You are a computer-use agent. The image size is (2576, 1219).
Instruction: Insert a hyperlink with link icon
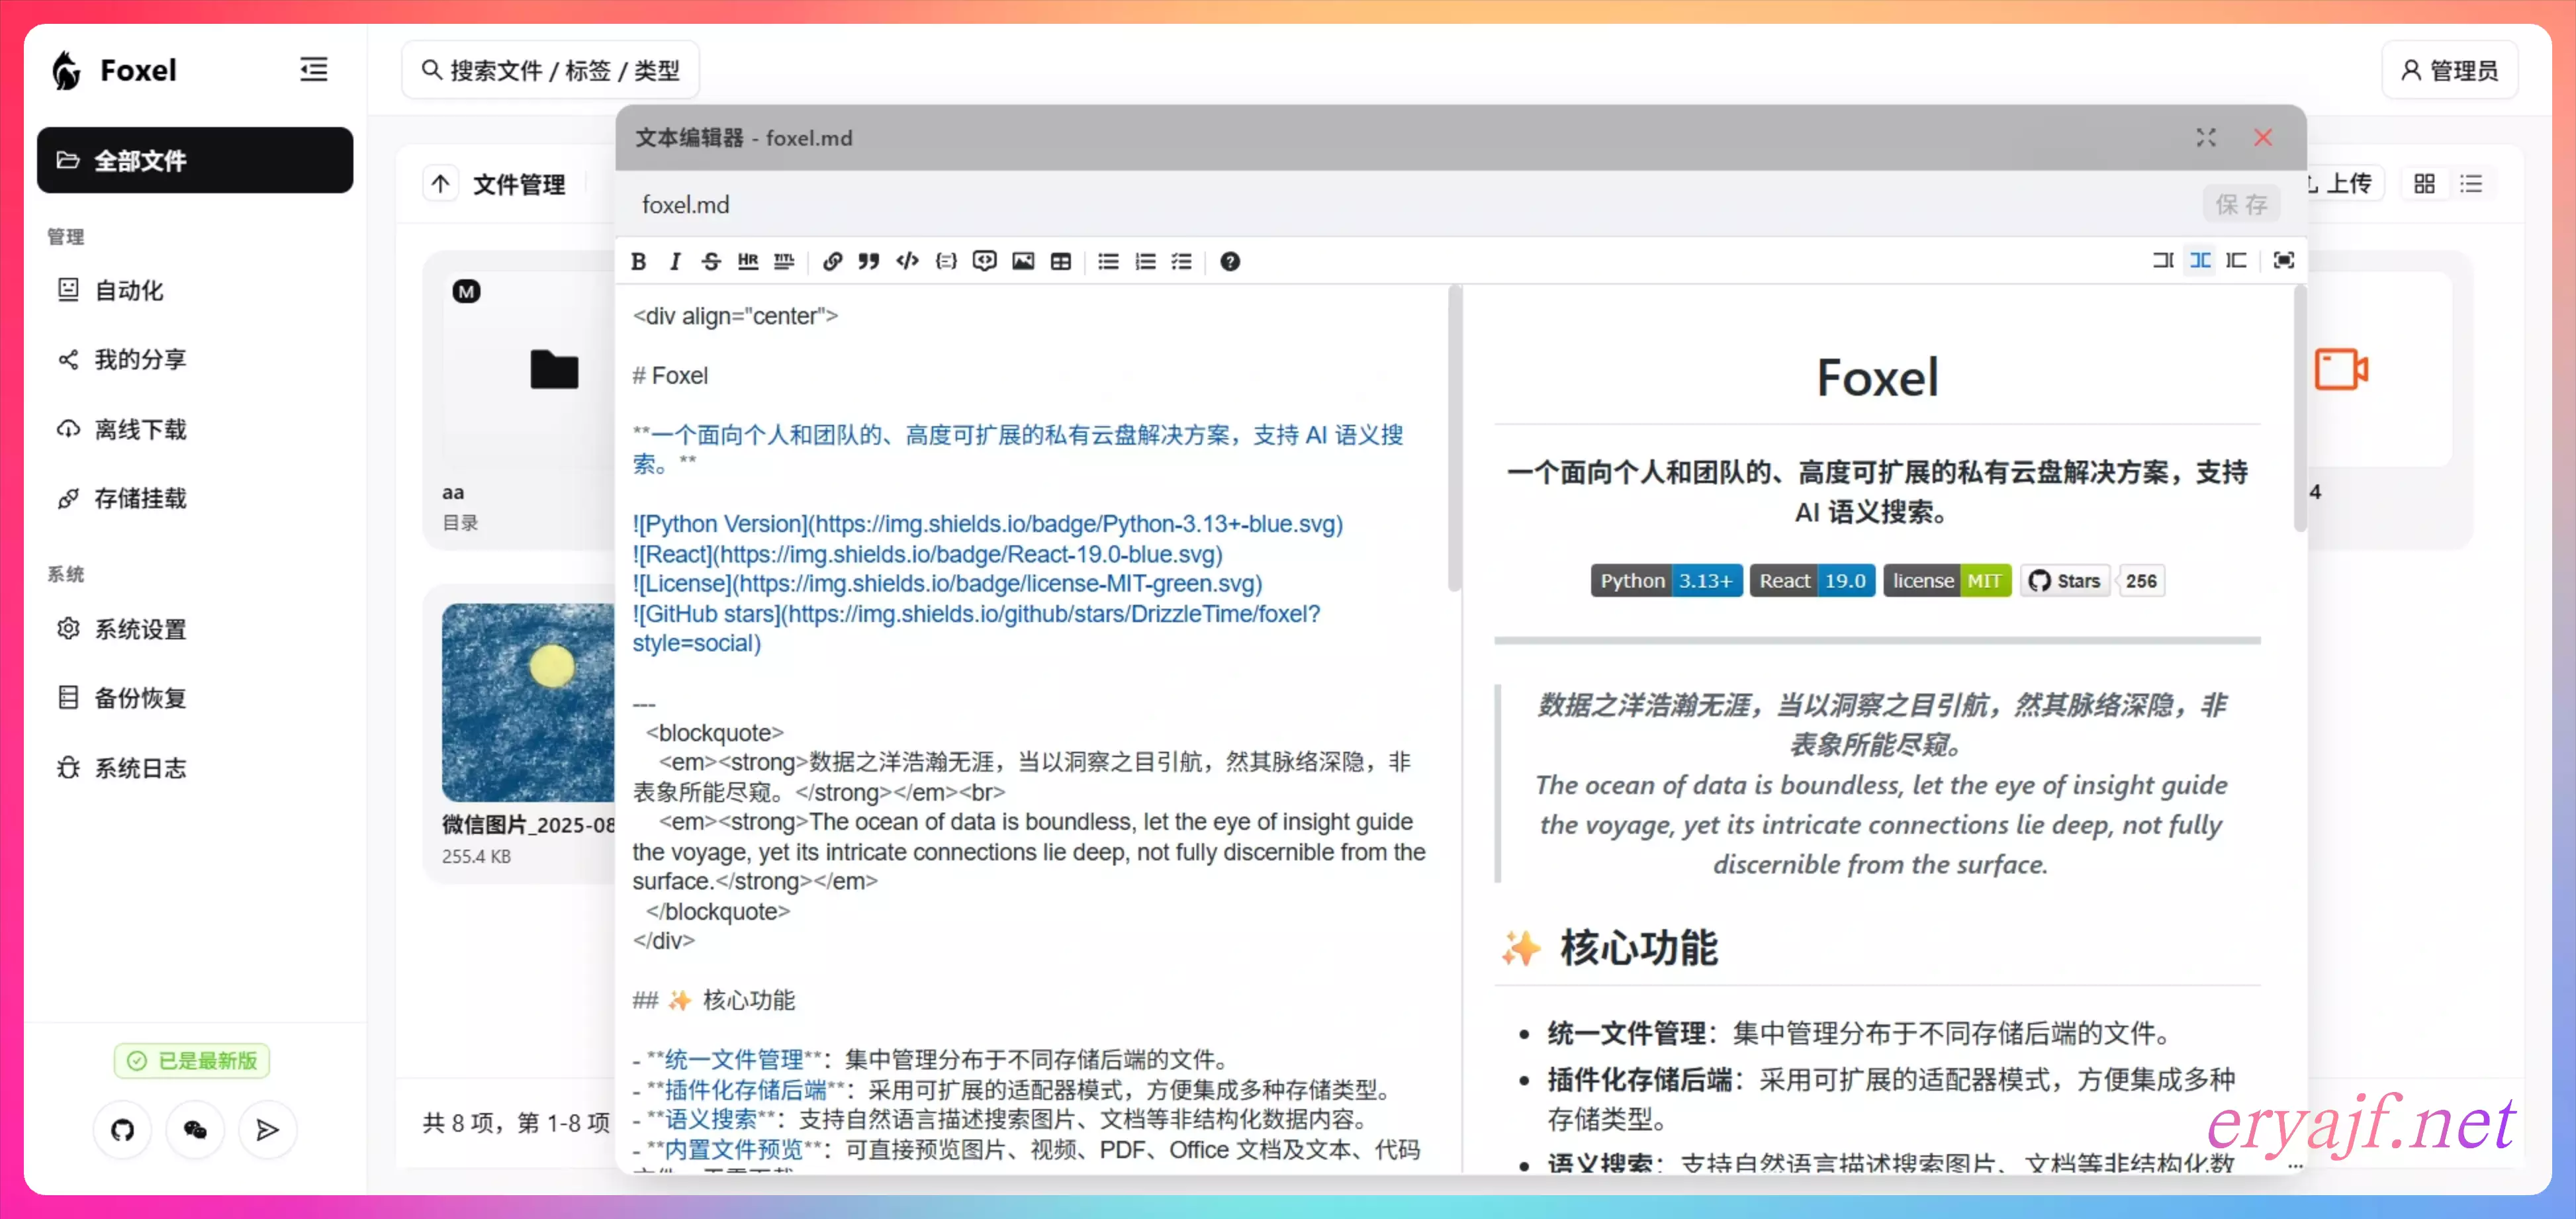coord(832,261)
